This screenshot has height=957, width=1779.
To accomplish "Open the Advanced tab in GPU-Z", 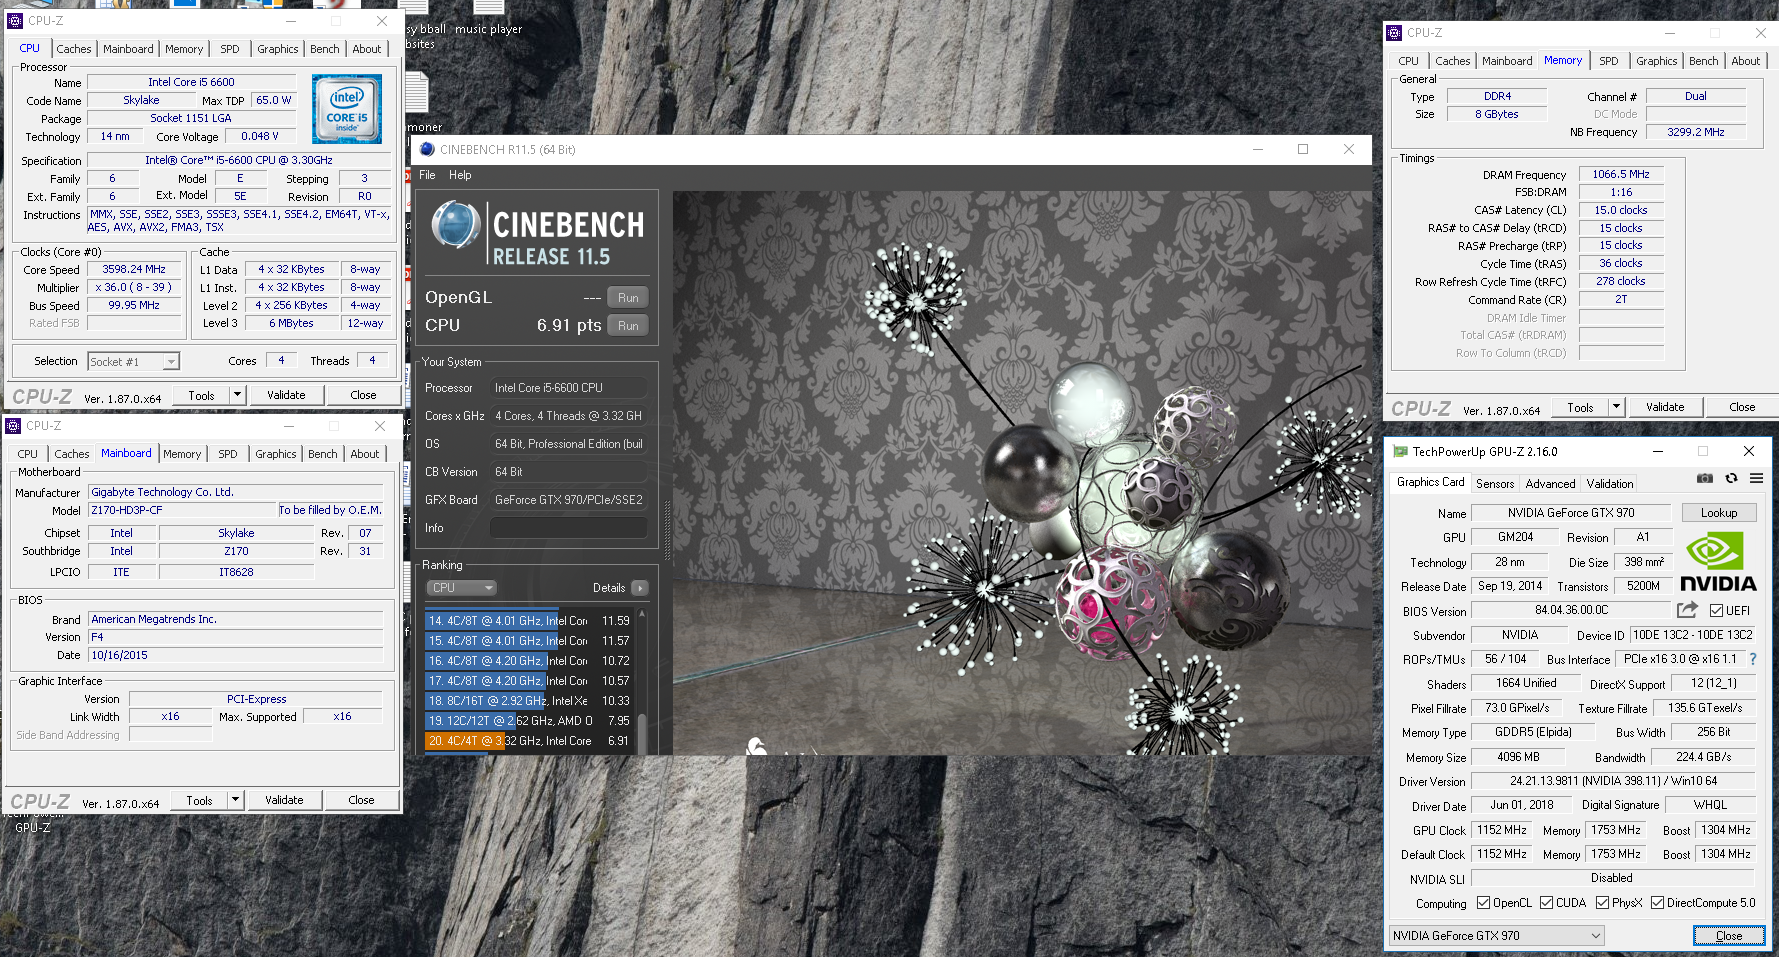I will (x=1550, y=484).
